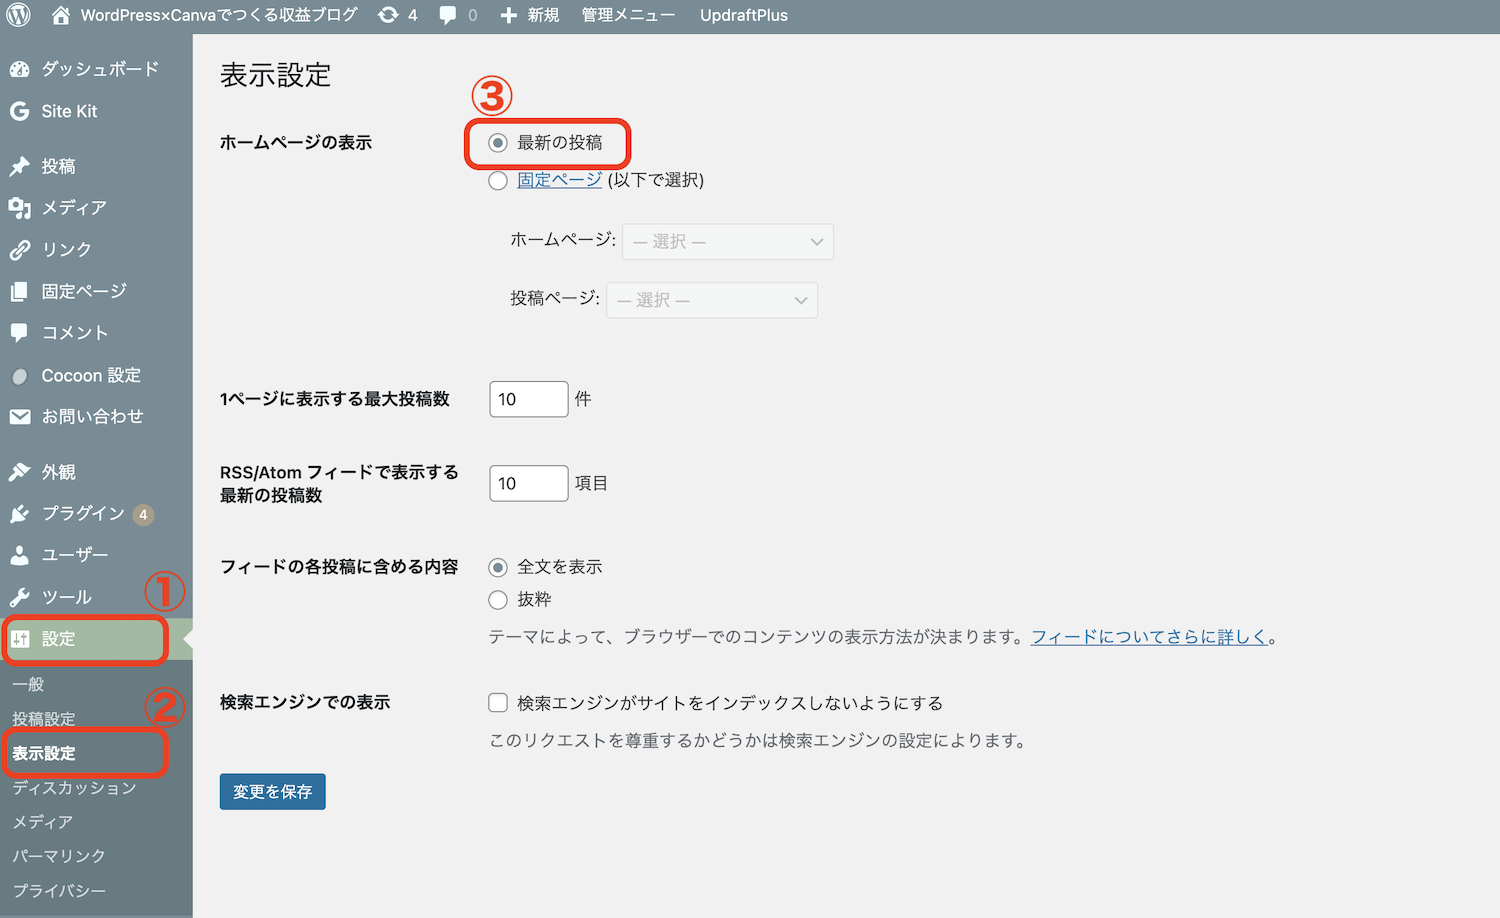Viewport: 1500px width, 918px height.
Task: Open the プラグイン sidebar icon
Action: click(x=20, y=513)
